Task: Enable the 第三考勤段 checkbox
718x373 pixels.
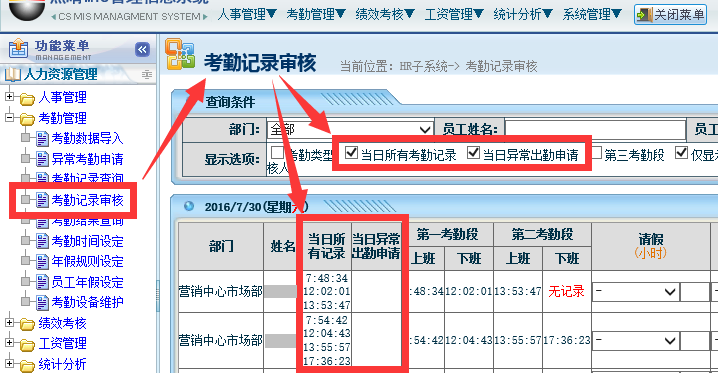Action: click(596, 152)
